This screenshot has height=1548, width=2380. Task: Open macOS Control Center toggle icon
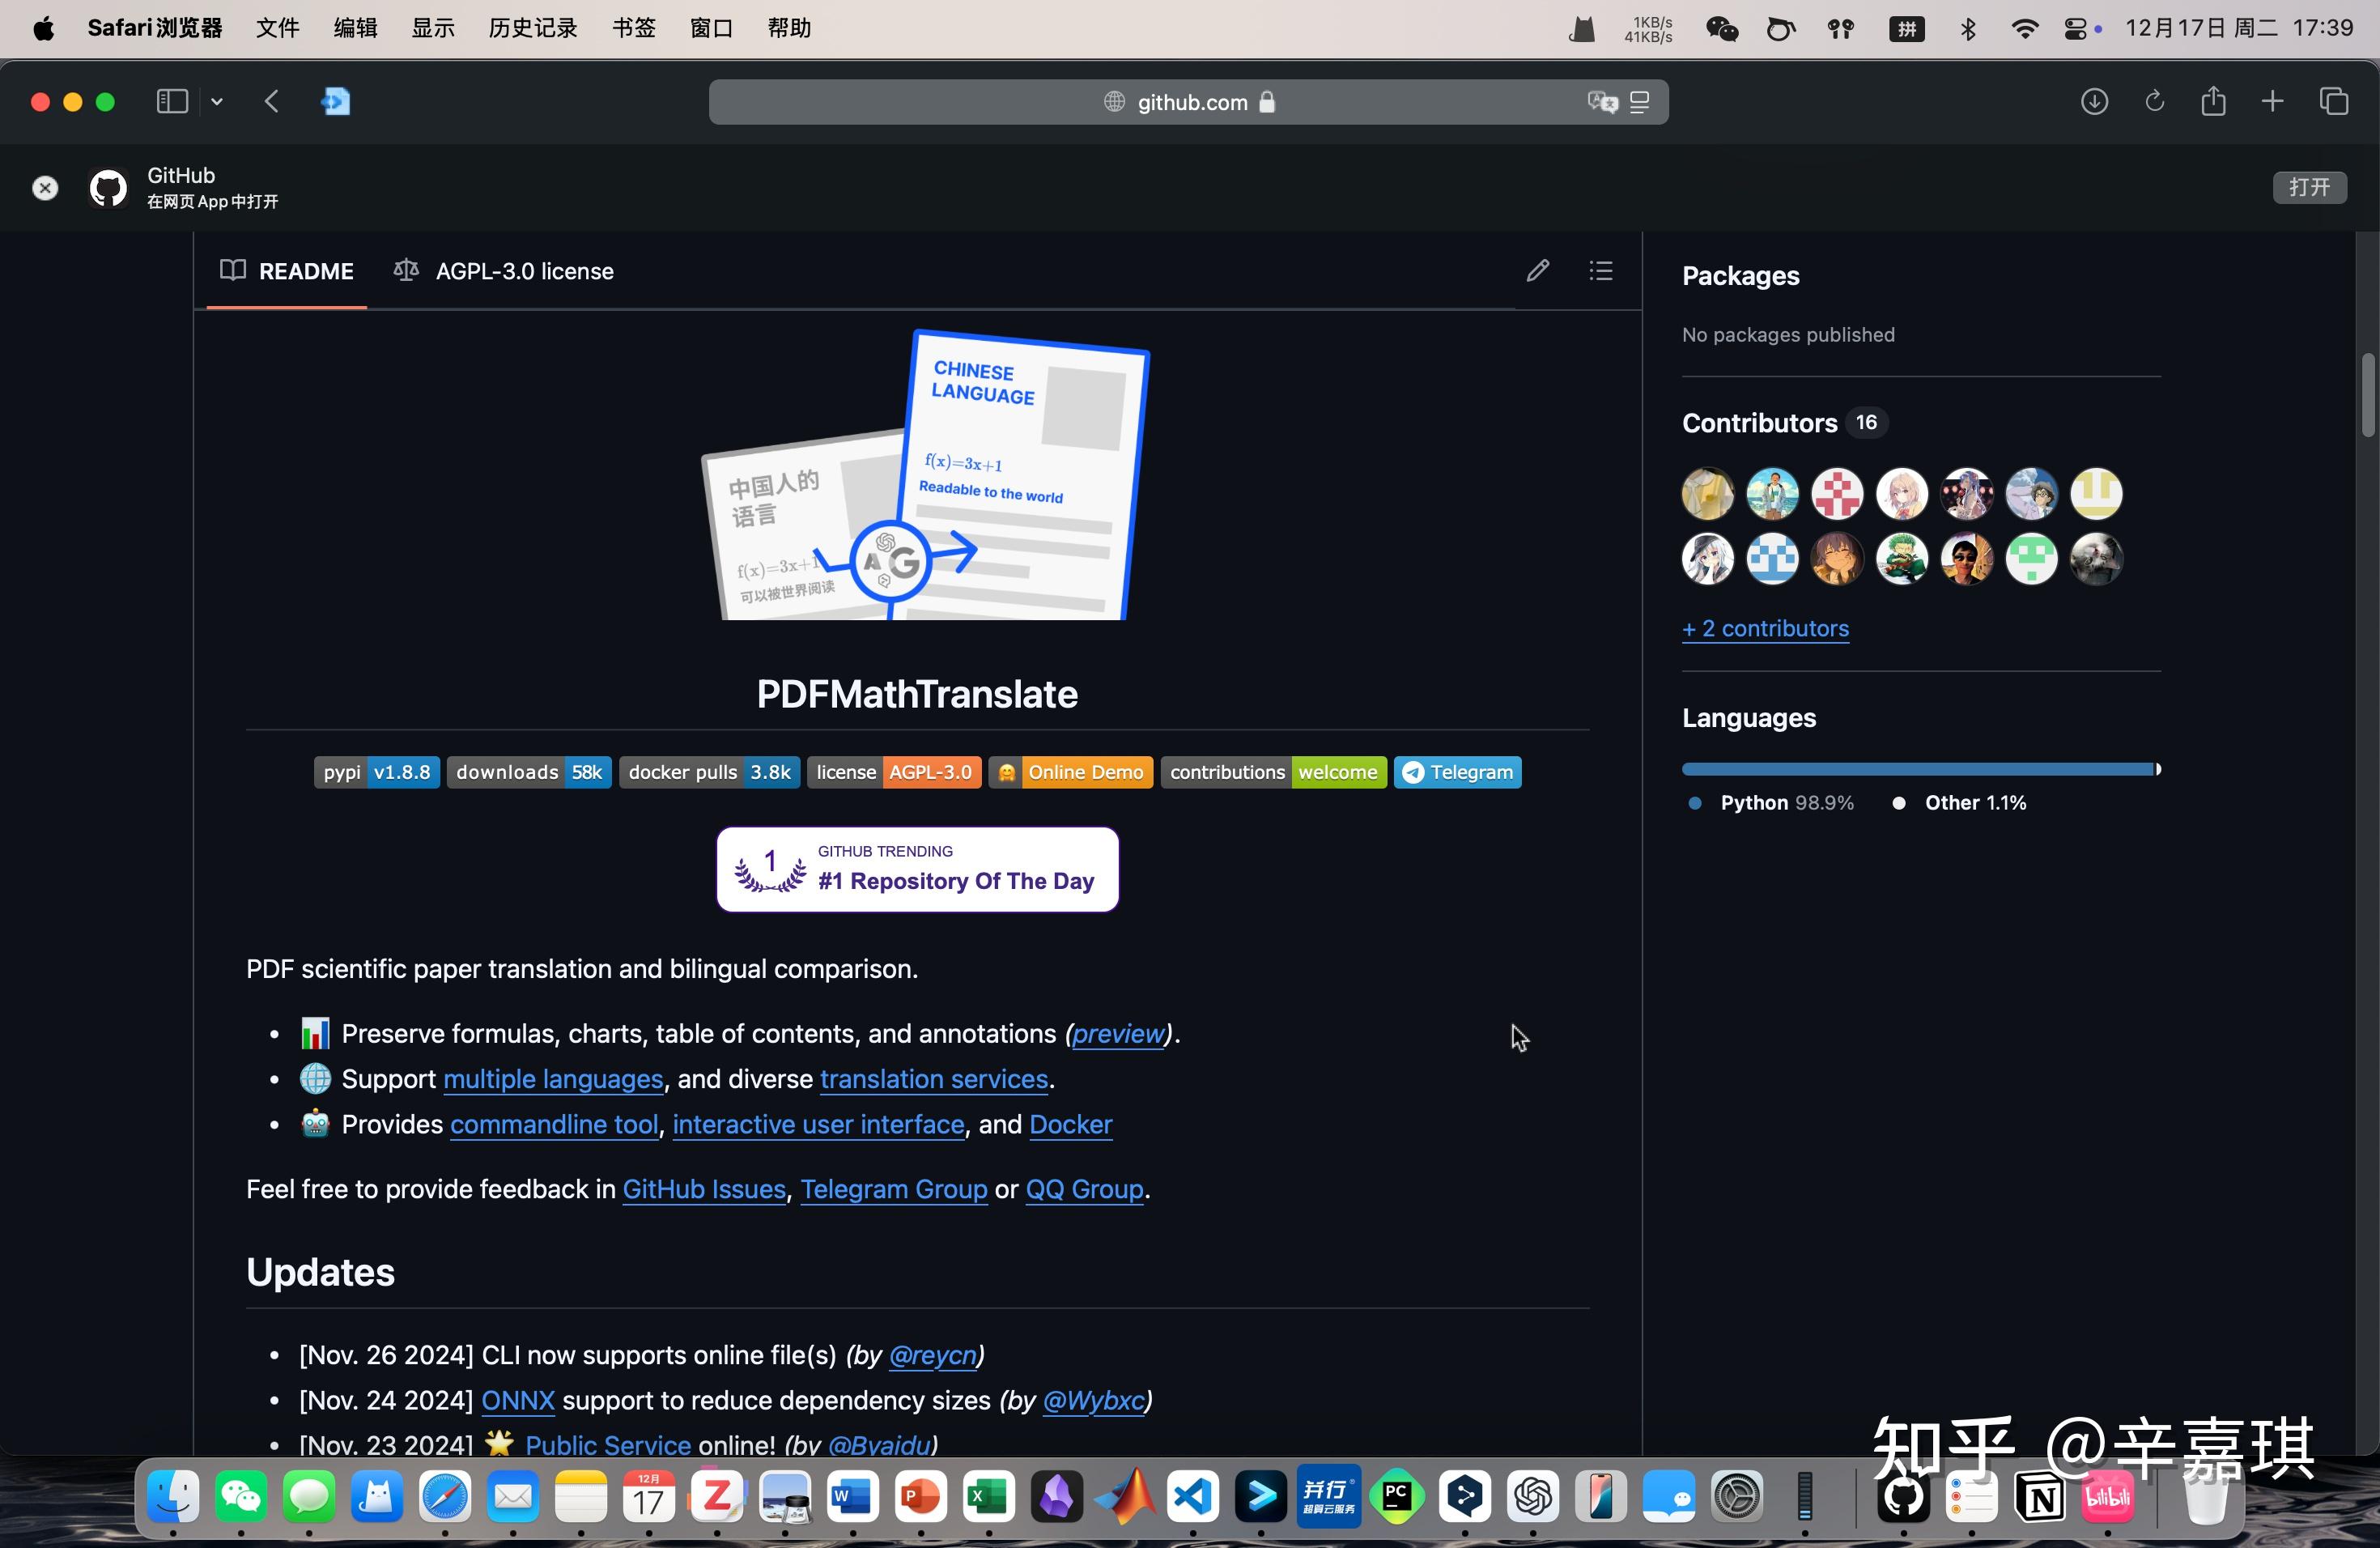click(2075, 29)
